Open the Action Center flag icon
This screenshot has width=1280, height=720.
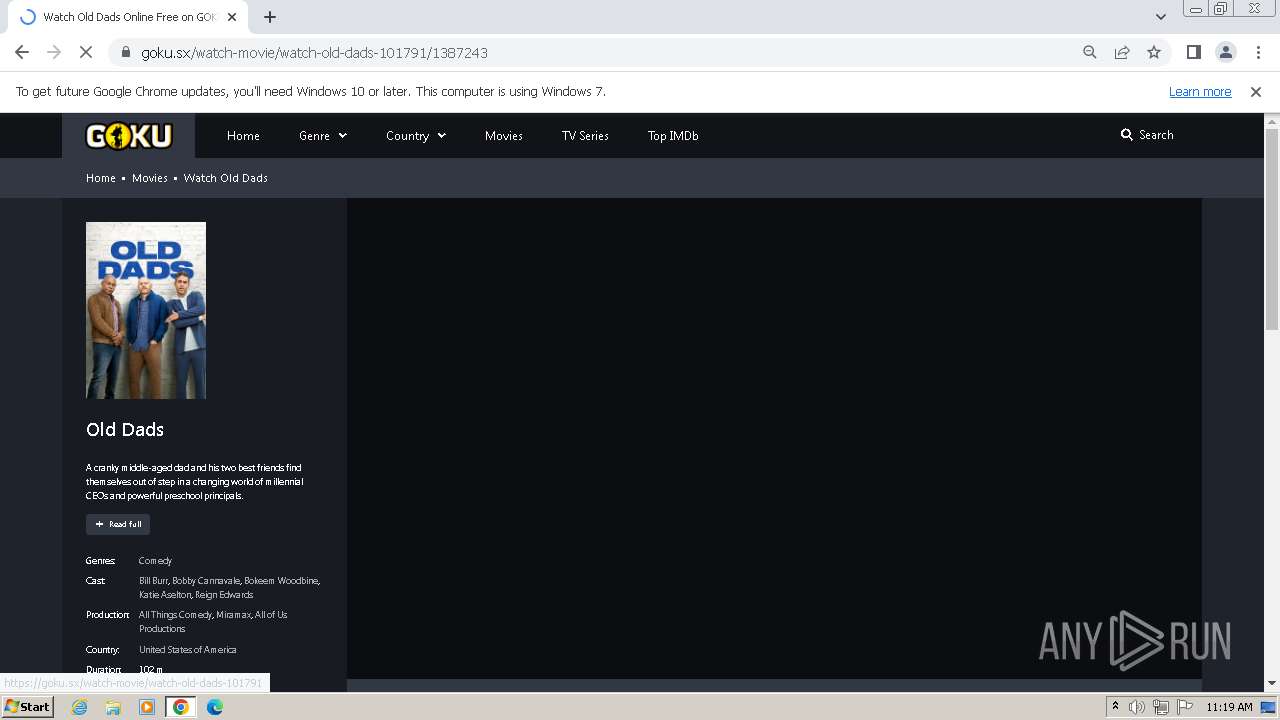point(1185,707)
